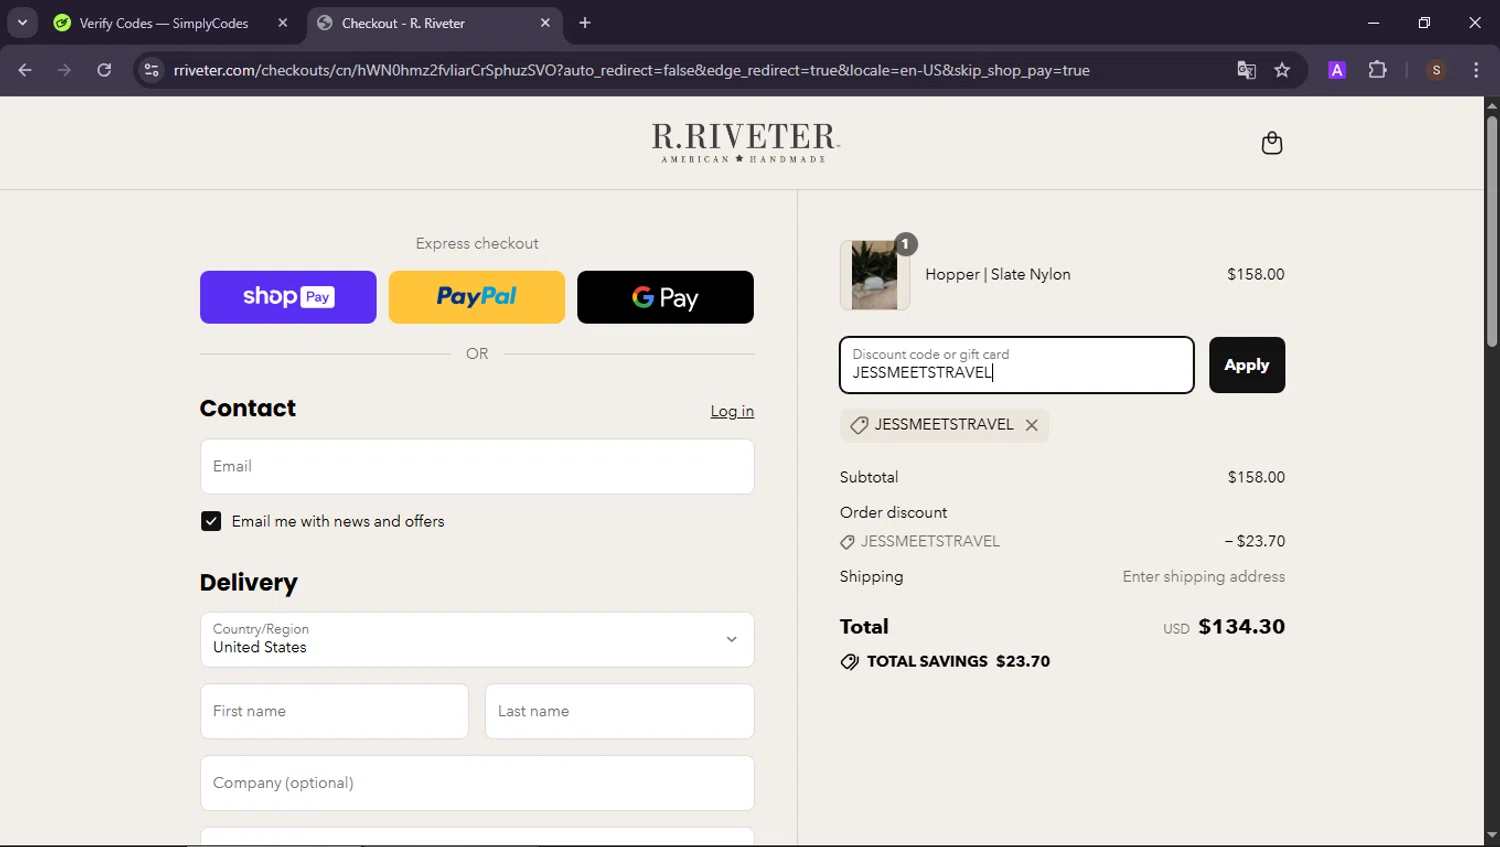This screenshot has width=1500, height=847.
Task: Open the purple A extension icon
Action: point(1337,70)
